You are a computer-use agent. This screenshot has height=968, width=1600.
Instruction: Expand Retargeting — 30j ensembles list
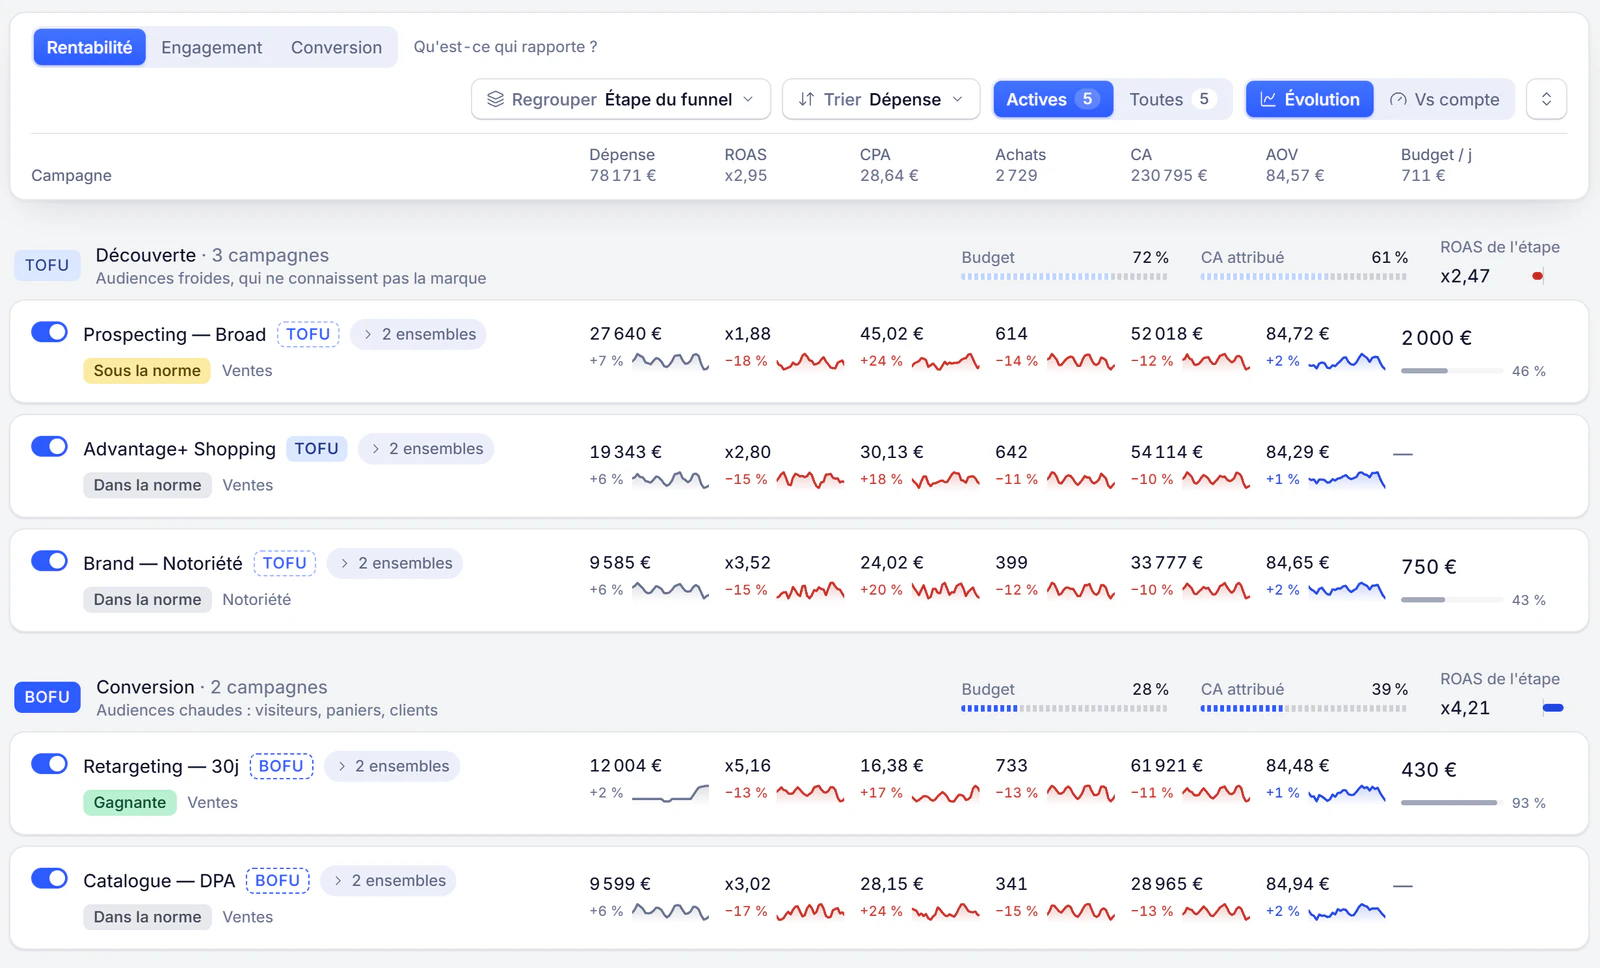click(x=392, y=766)
